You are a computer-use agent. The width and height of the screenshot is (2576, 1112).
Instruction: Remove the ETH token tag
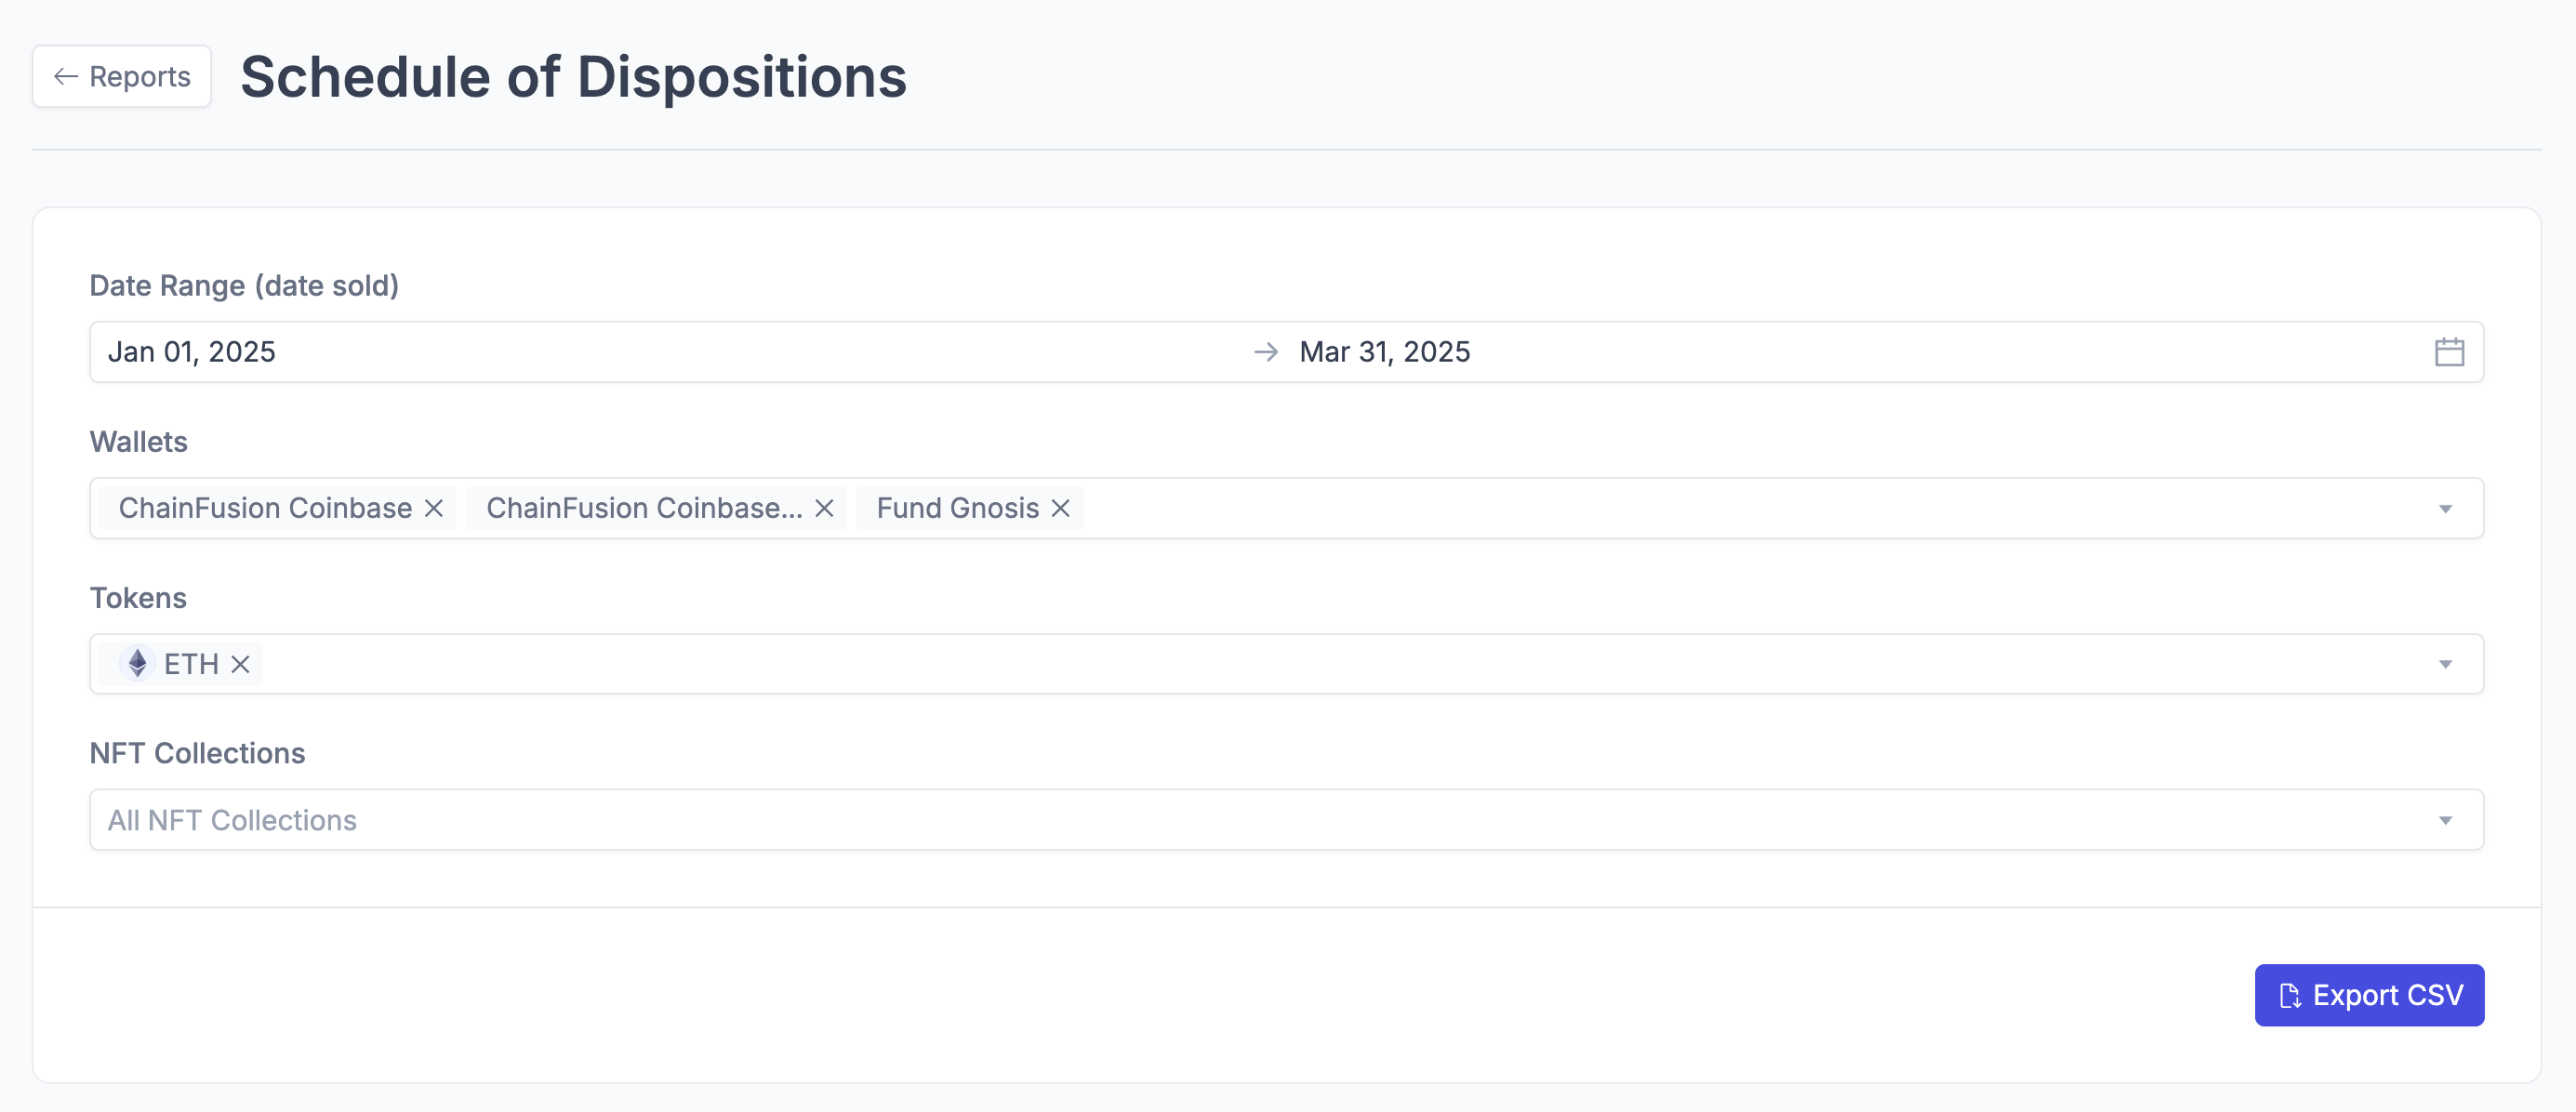coord(240,664)
